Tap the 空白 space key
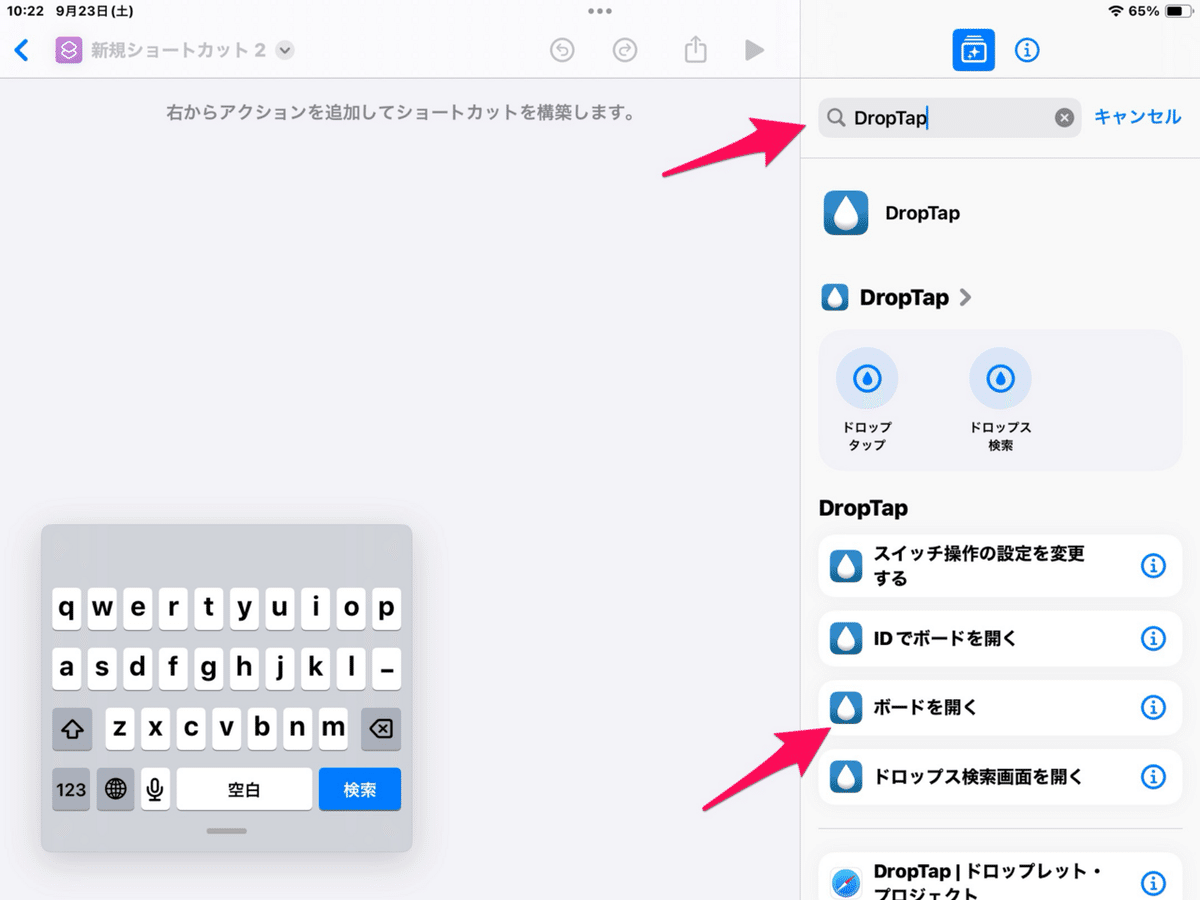Screen dimensions: 1200x900 (x=244, y=789)
